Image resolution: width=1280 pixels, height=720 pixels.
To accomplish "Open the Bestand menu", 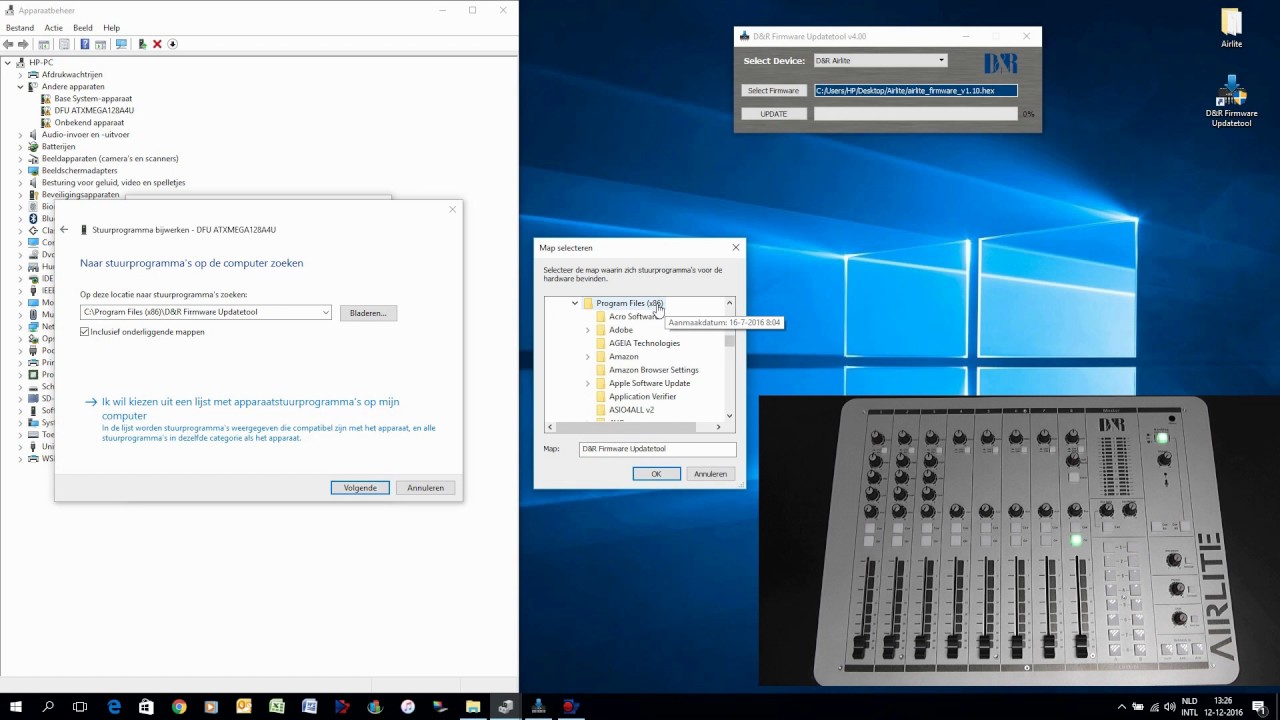I will tap(20, 28).
